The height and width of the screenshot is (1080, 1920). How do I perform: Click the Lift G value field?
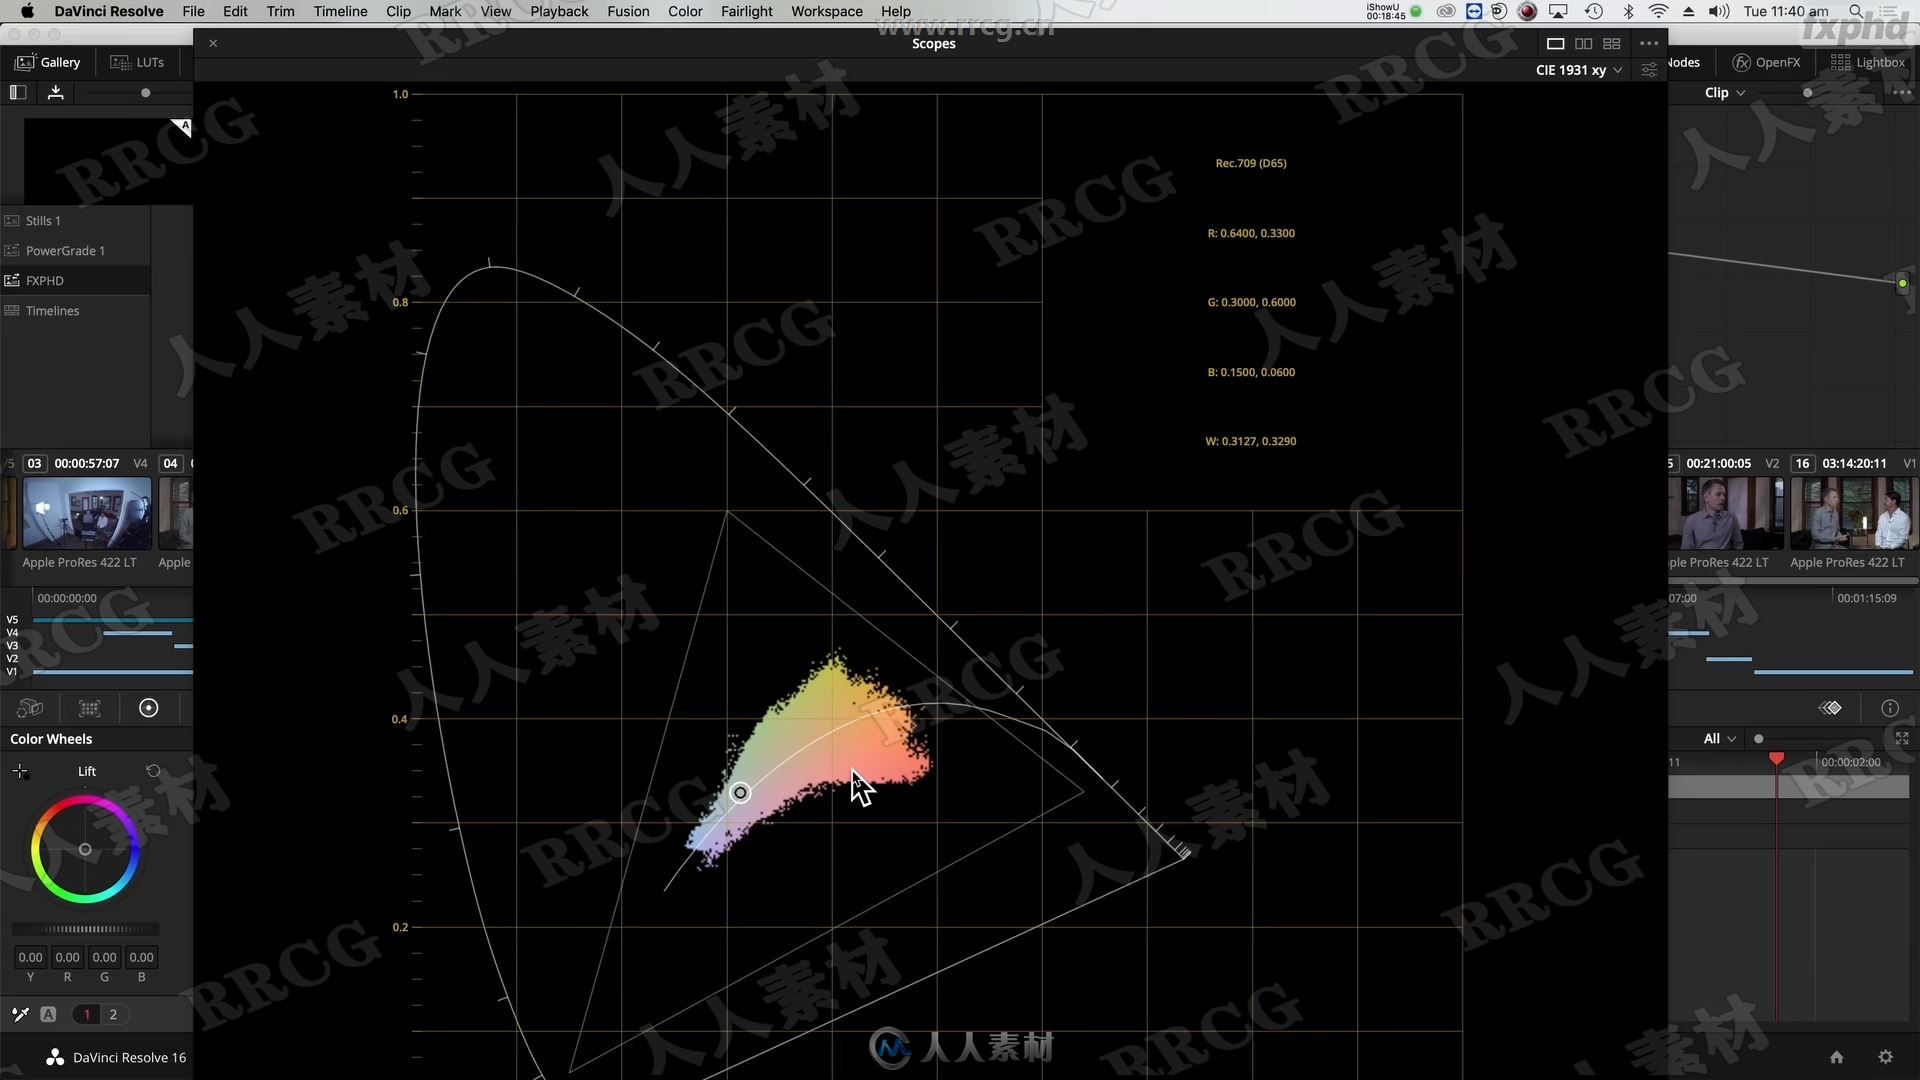(104, 957)
